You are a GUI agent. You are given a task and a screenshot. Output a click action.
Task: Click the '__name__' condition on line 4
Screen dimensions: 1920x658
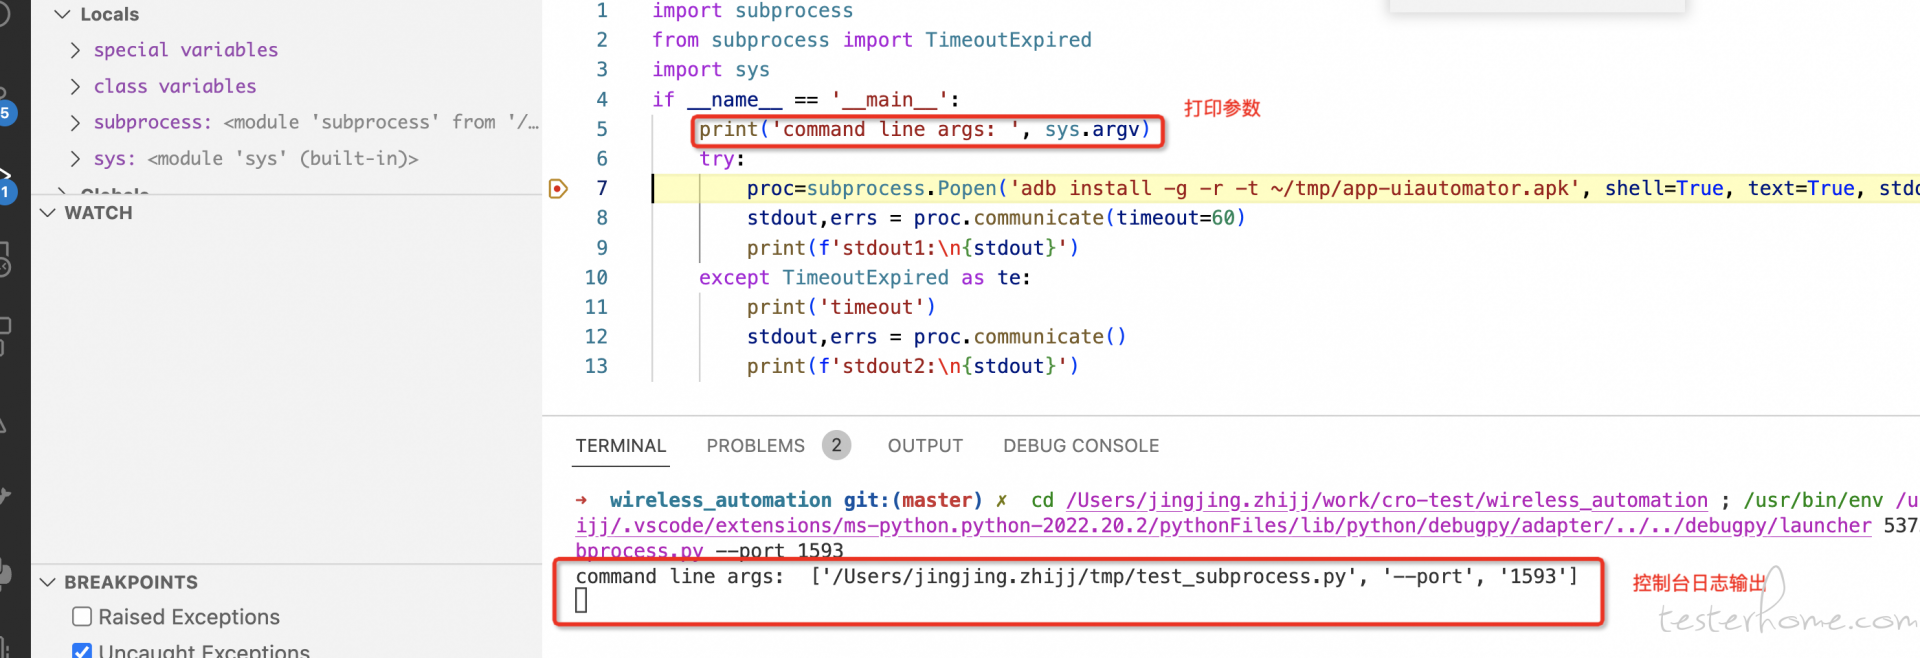pos(734,100)
